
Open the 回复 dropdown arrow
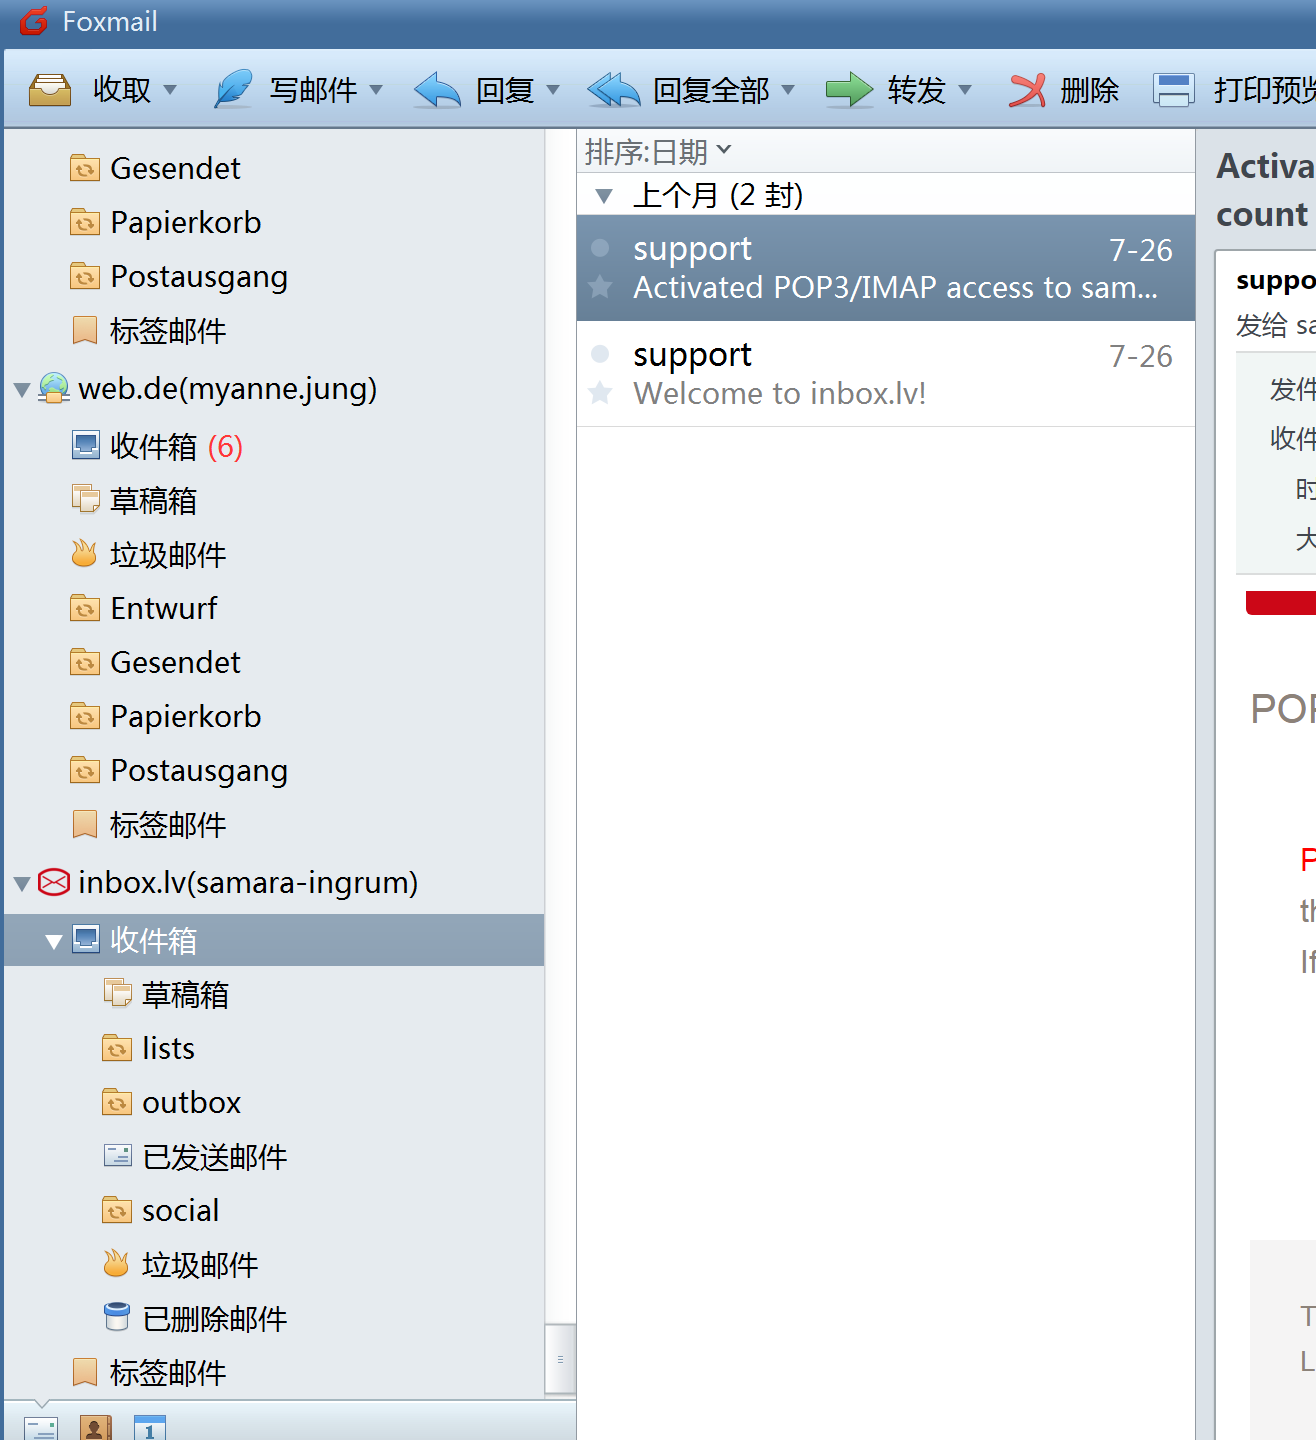(553, 90)
